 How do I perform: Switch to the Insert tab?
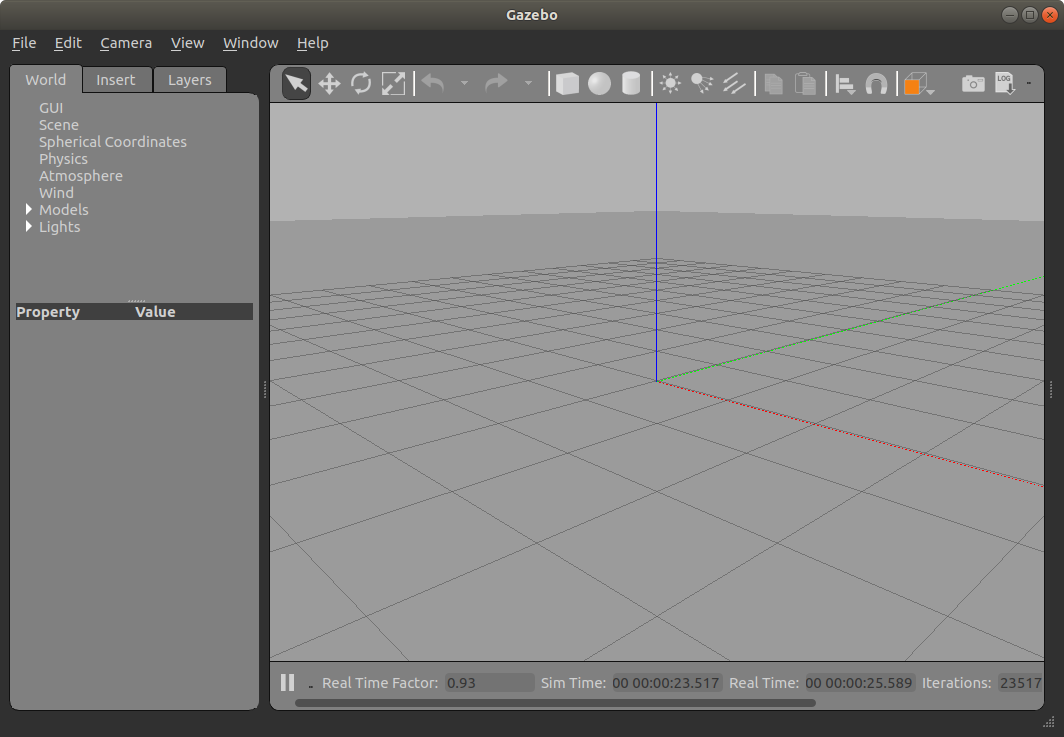(116, 79)
